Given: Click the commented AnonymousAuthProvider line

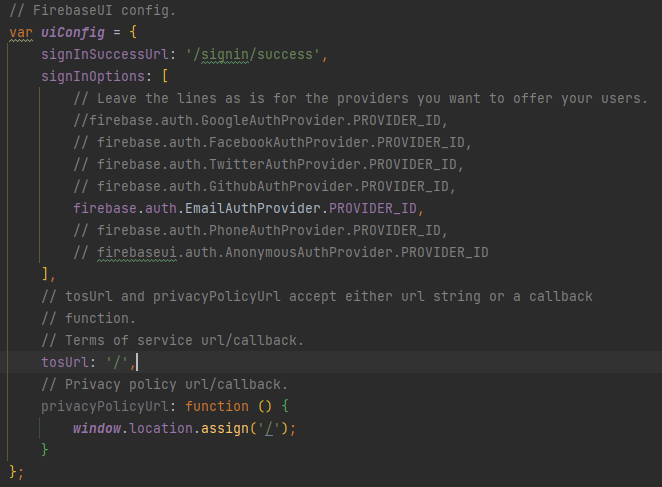Looking at the screenshot, I should click(x=281, y=252).
